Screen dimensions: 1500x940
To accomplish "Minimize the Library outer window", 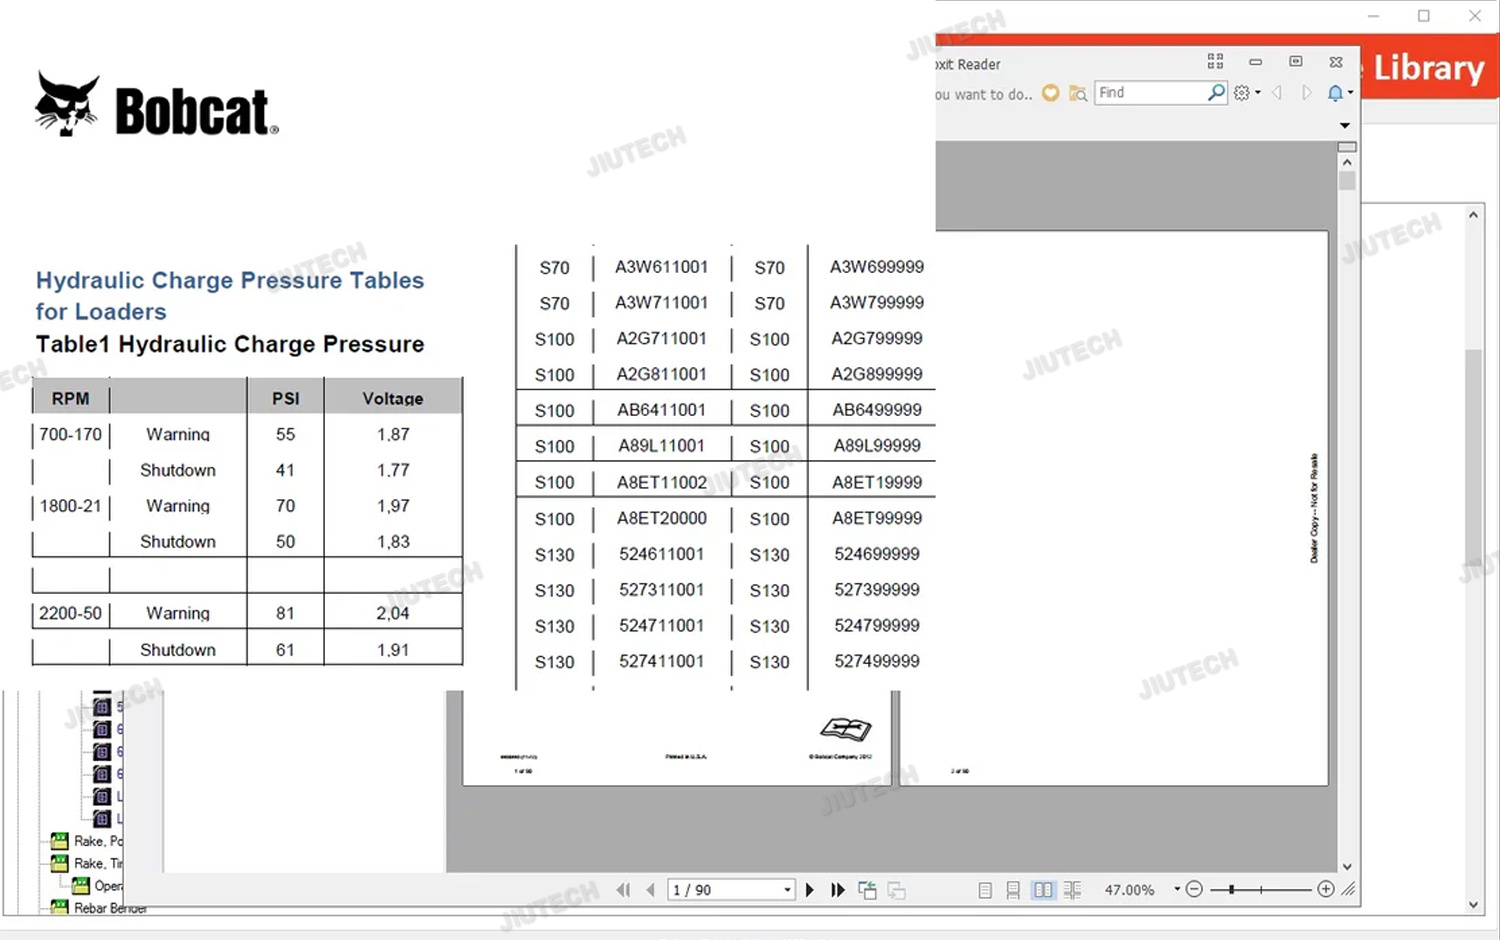I will tap(1373, 16).
